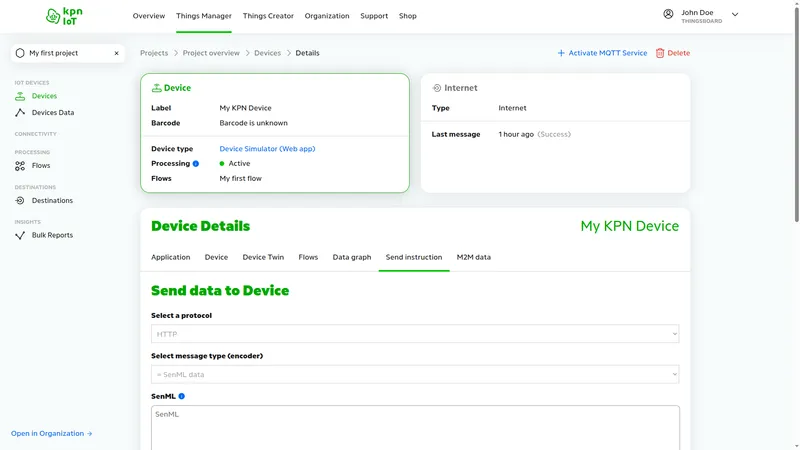Open the Support menu
Image resolution: width=800 pixels, height=450 pixels.
(x=374, y=16)
